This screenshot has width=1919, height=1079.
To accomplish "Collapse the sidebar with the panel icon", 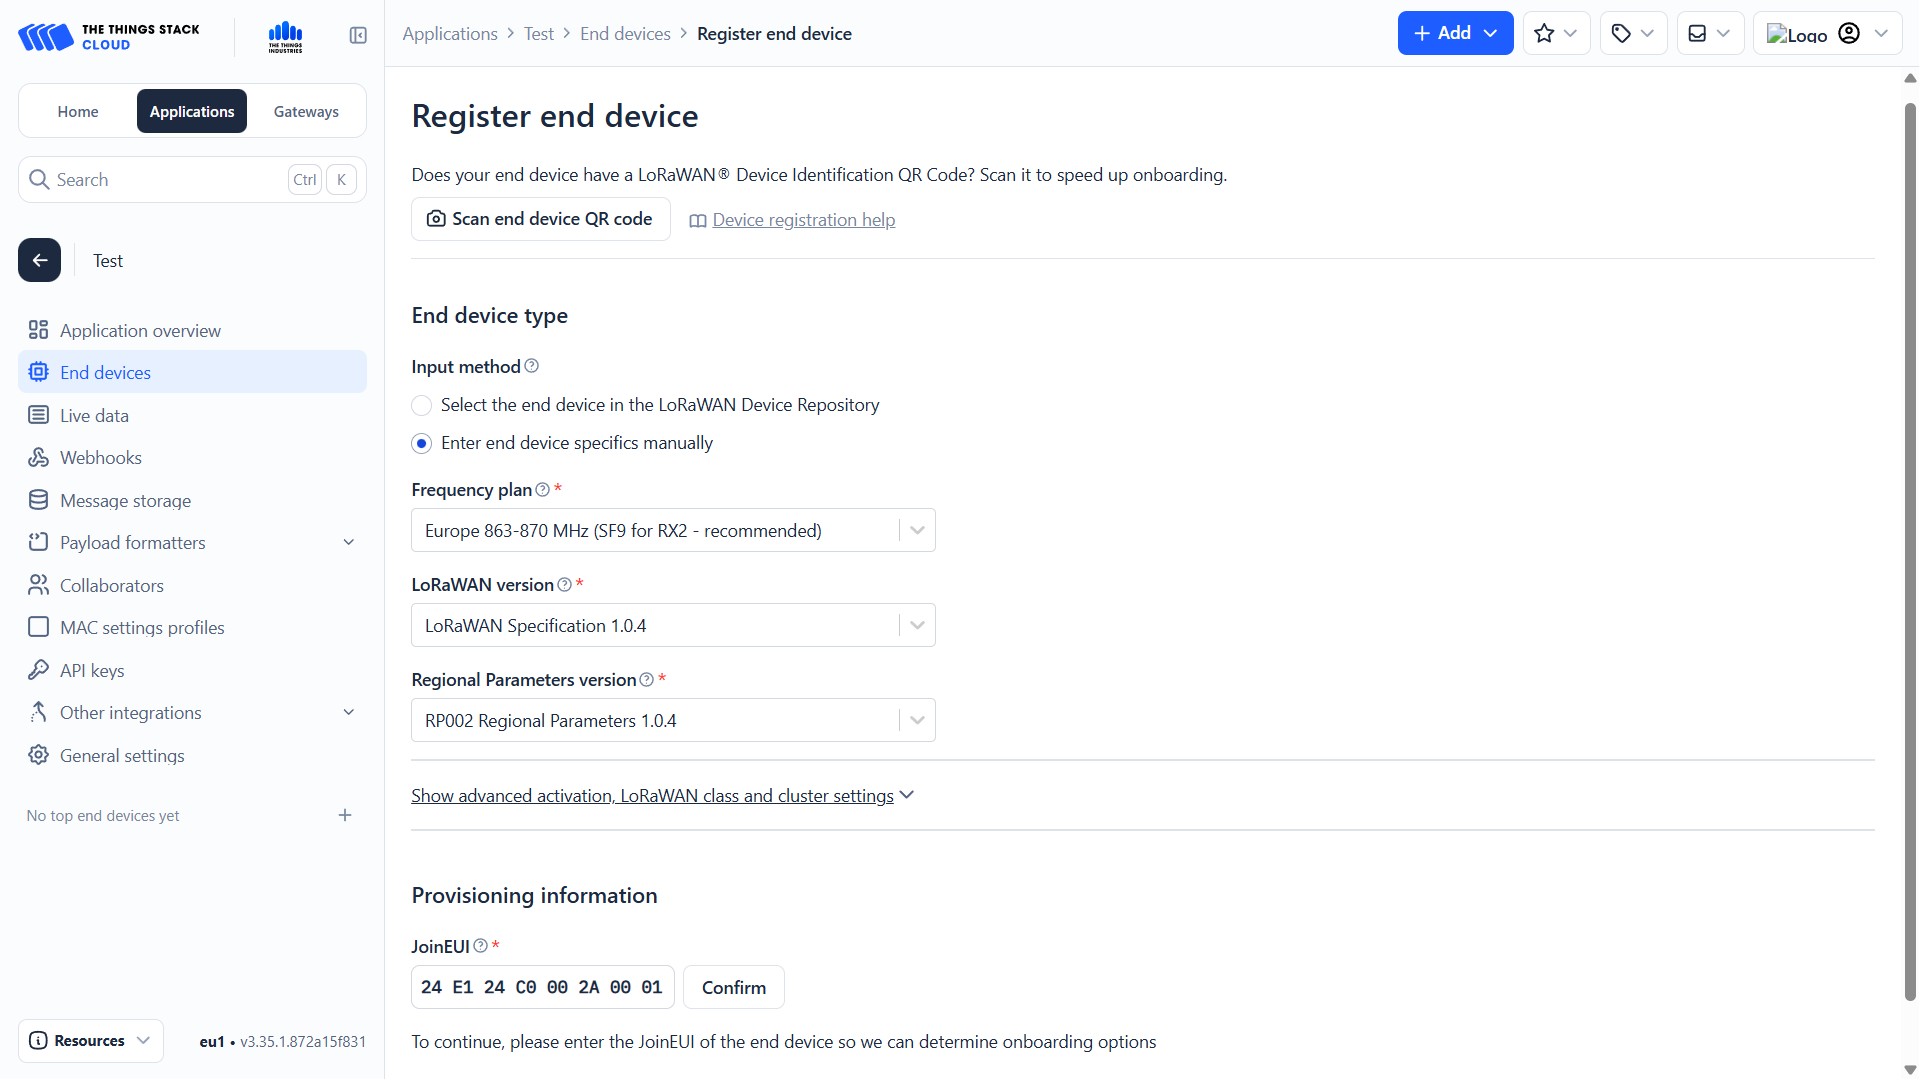I will pyautogui.click(x=358, y=35).
